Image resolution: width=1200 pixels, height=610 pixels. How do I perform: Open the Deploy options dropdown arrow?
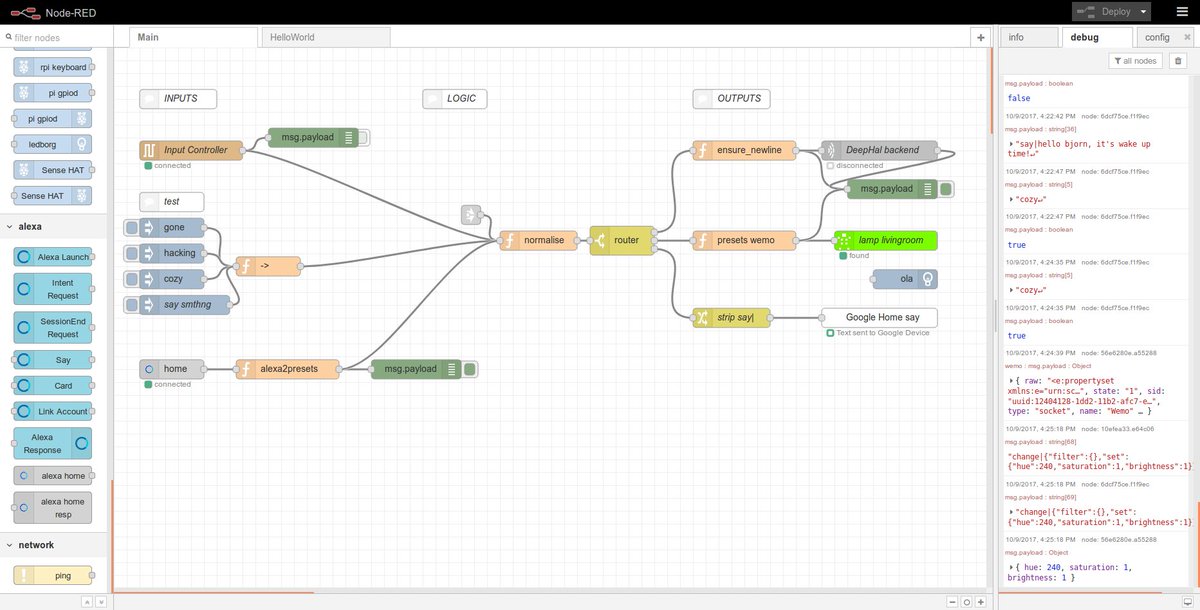[x=1142, y=12]
